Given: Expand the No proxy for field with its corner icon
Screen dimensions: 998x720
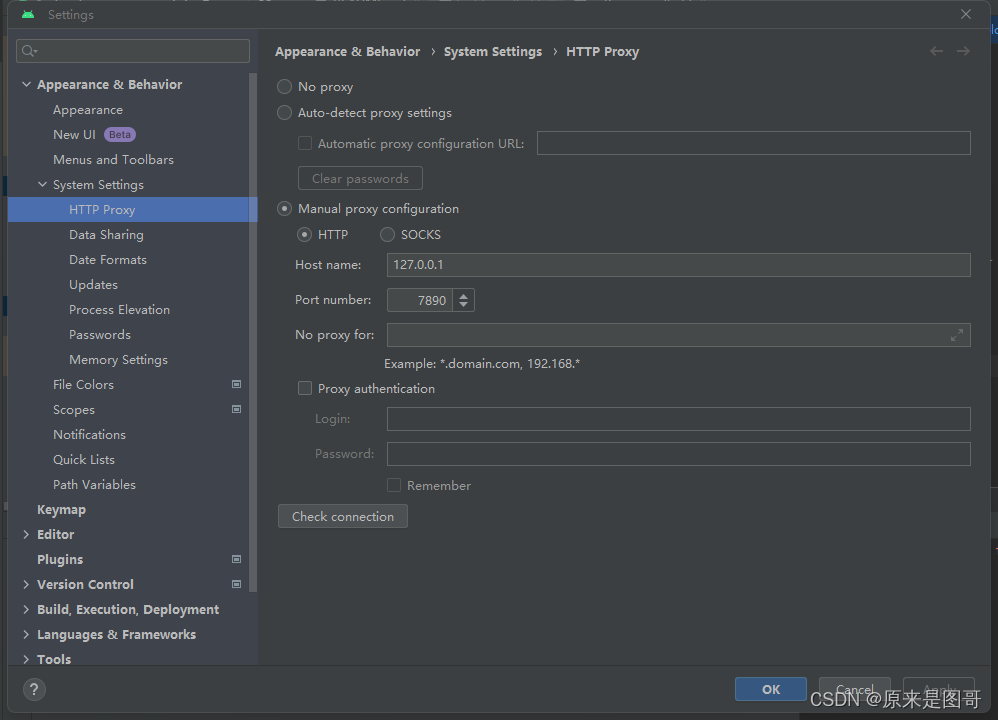Looking at the screenshot, I should tap(957, 334).
